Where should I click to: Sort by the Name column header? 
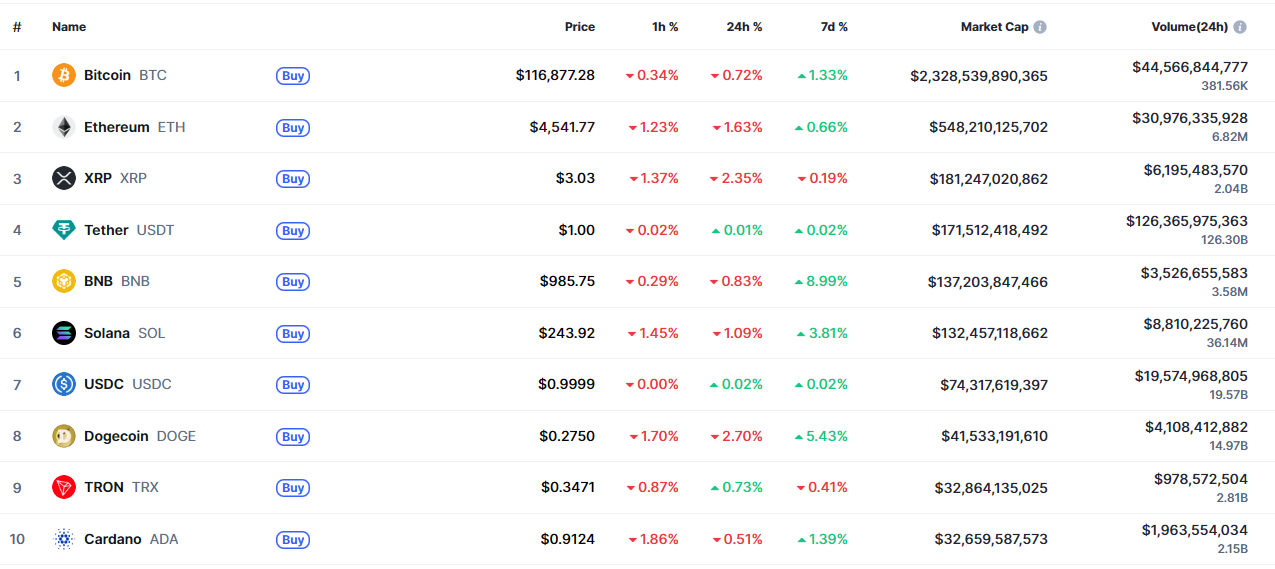(x=69, y=27)
